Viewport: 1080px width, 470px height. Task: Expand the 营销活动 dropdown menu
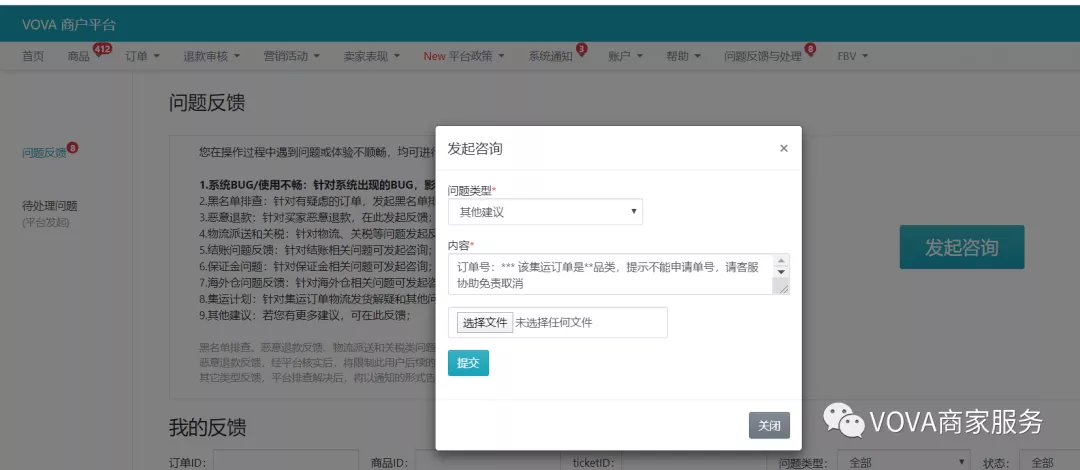(291, 57)
